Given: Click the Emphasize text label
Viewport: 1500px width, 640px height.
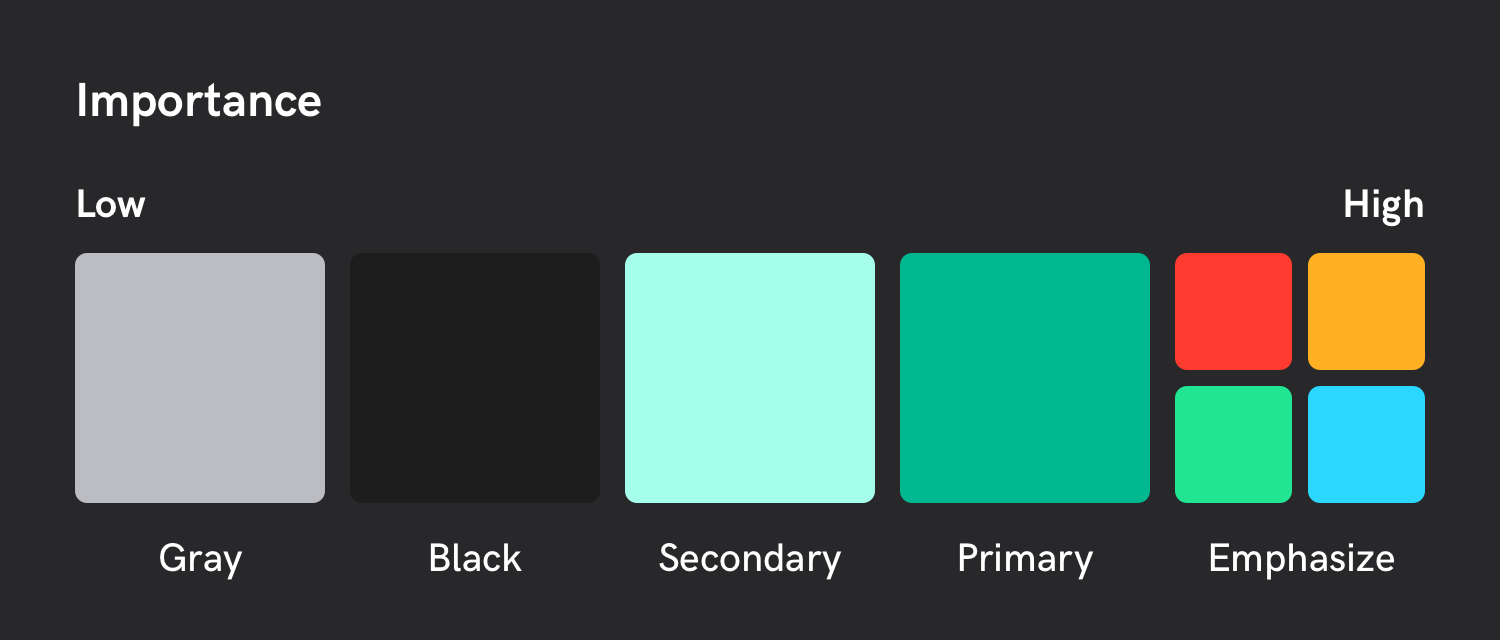Looking at the screenshot, I should click(x=1301, y=558).
